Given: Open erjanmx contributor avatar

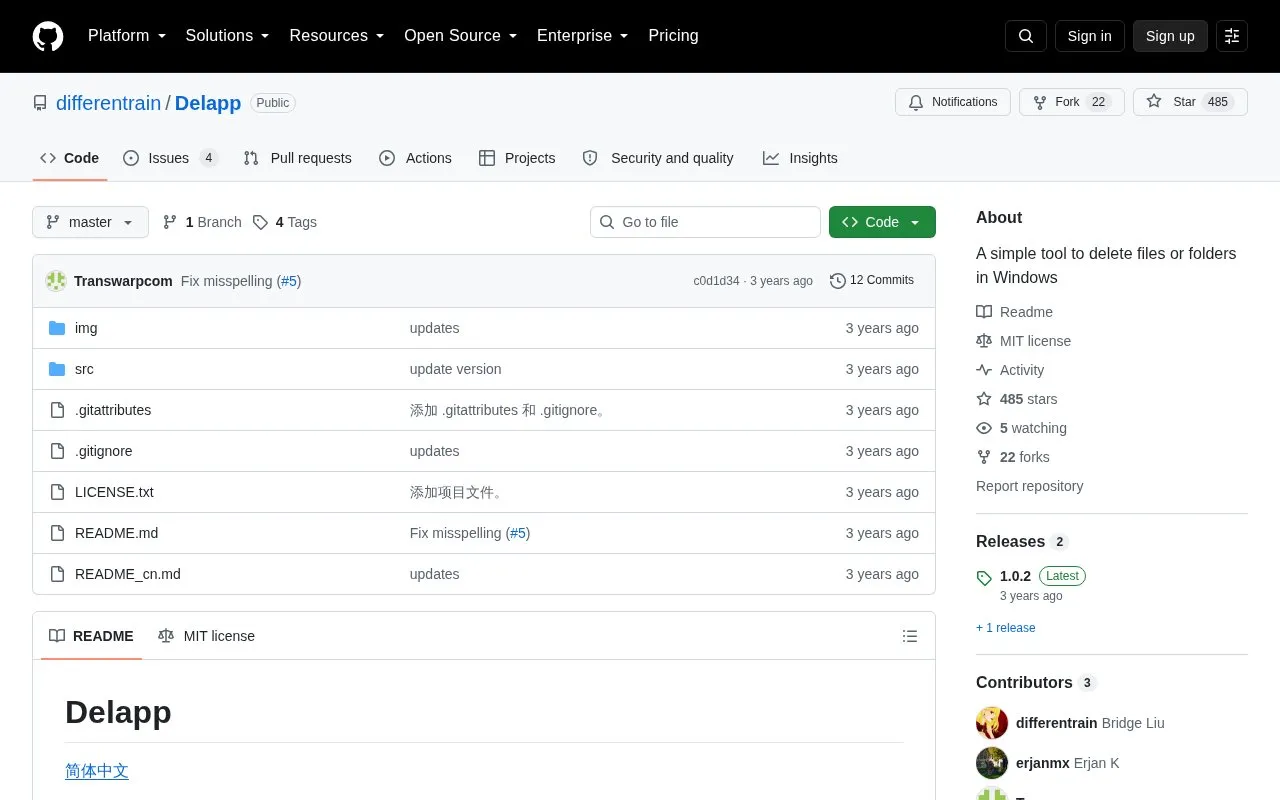Looking at the screenshot, I should point(992,763).
